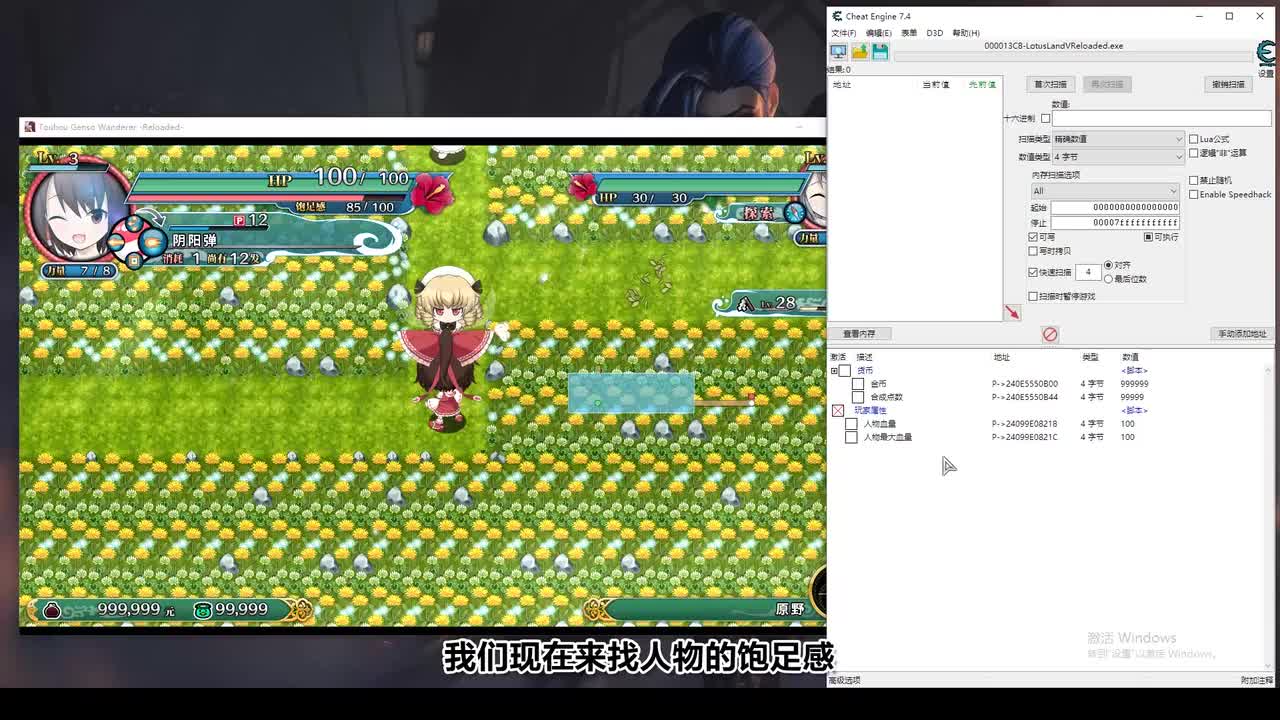Enable 扫描时暂停游戏 checkbox
The image size is (1280, 720).
coord(1033,296)
